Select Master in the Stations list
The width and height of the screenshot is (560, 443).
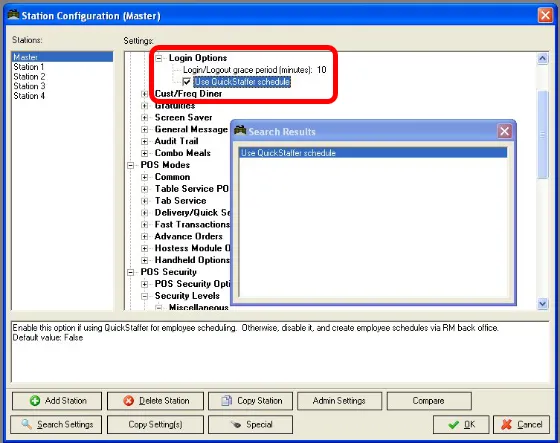coord(62,57)
